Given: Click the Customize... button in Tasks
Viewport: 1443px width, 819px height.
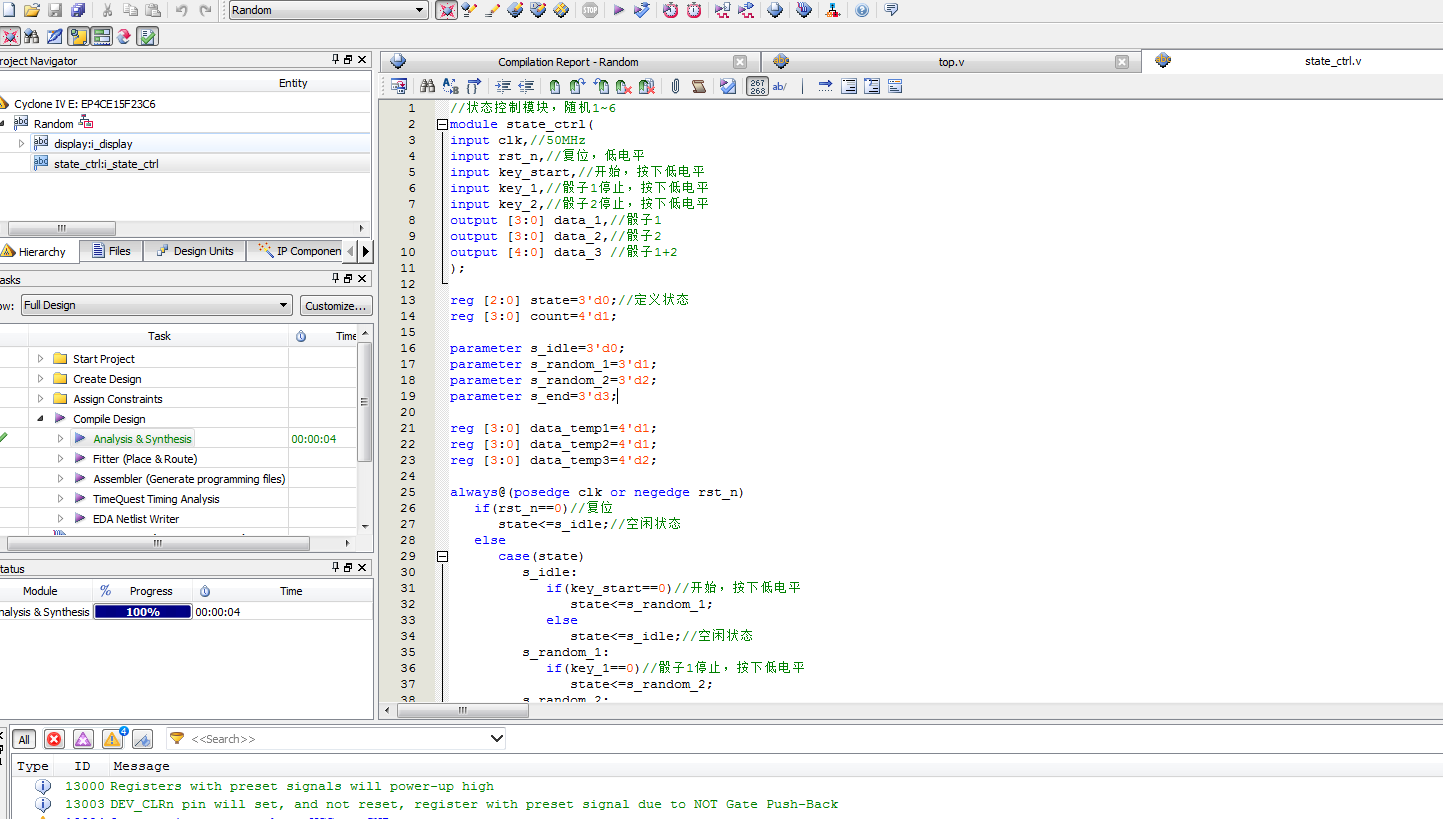Looking at the screenshot, I should point(336,305).
